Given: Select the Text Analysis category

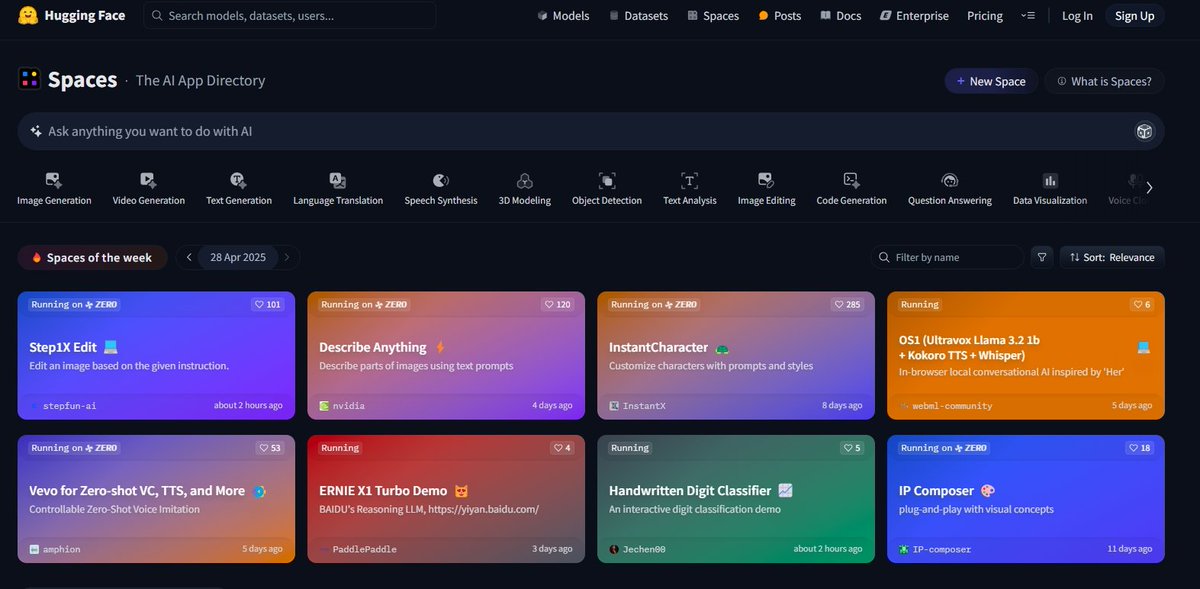Looking at the screenshot, I should 689,188.
